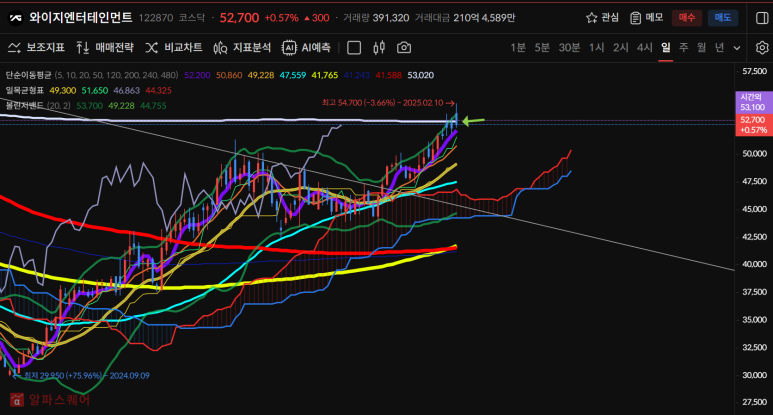
Task: Open 보조지표 auxiliary indicators
Action: pos(36,48)
